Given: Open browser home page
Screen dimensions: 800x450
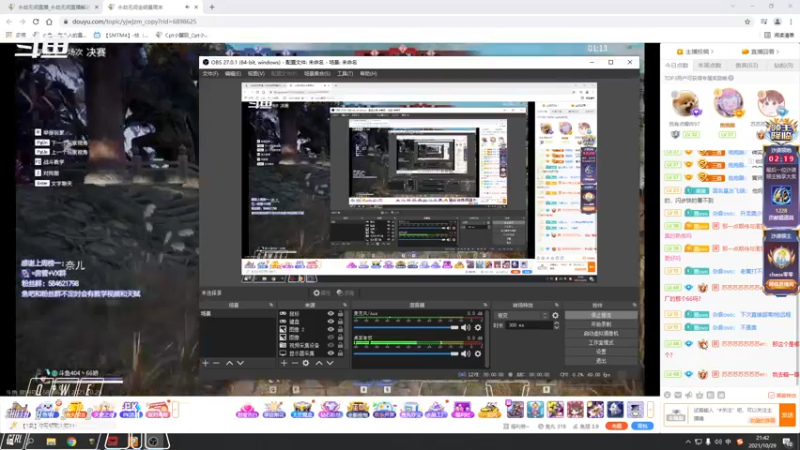Looking at the screenshot, I should coord(49,21).
